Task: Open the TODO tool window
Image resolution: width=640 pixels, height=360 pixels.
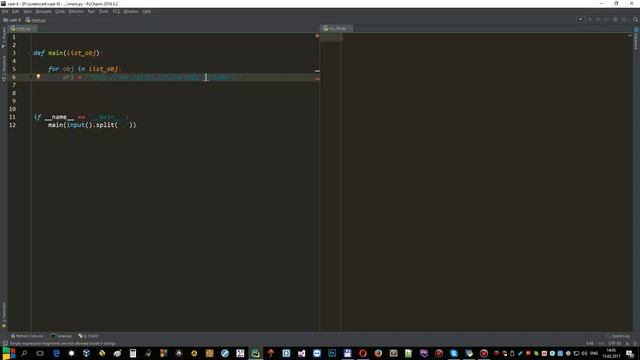Action: (89, 336)
